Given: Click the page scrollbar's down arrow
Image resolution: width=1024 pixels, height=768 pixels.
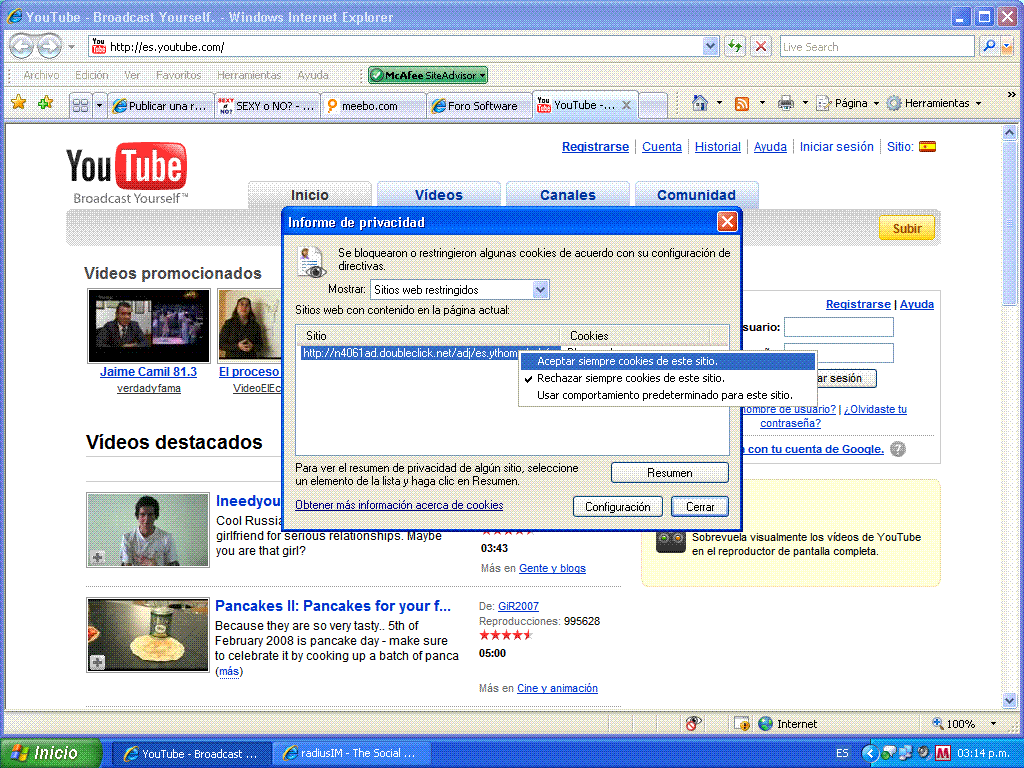Looking at the screenshot, I should coord(1009,701).
